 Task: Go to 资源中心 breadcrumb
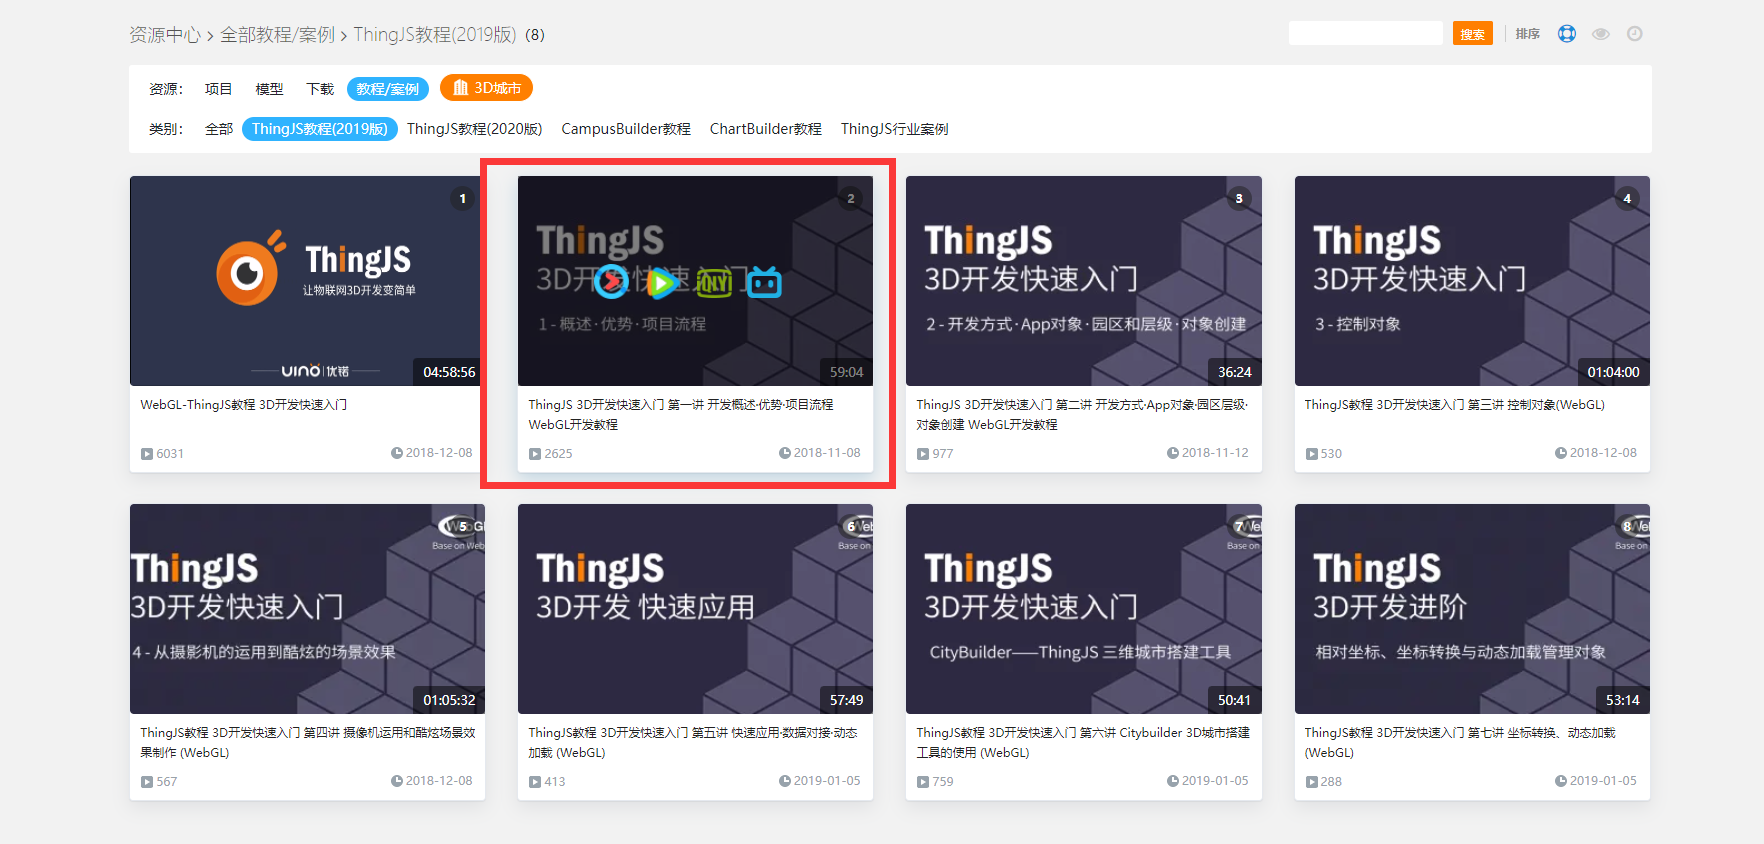pos(165,35)
